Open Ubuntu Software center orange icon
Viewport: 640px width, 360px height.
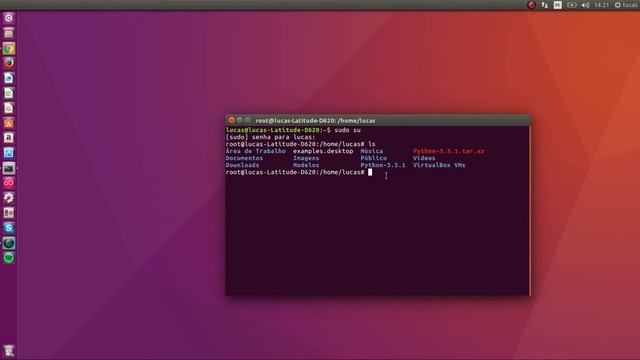(9, 123)
